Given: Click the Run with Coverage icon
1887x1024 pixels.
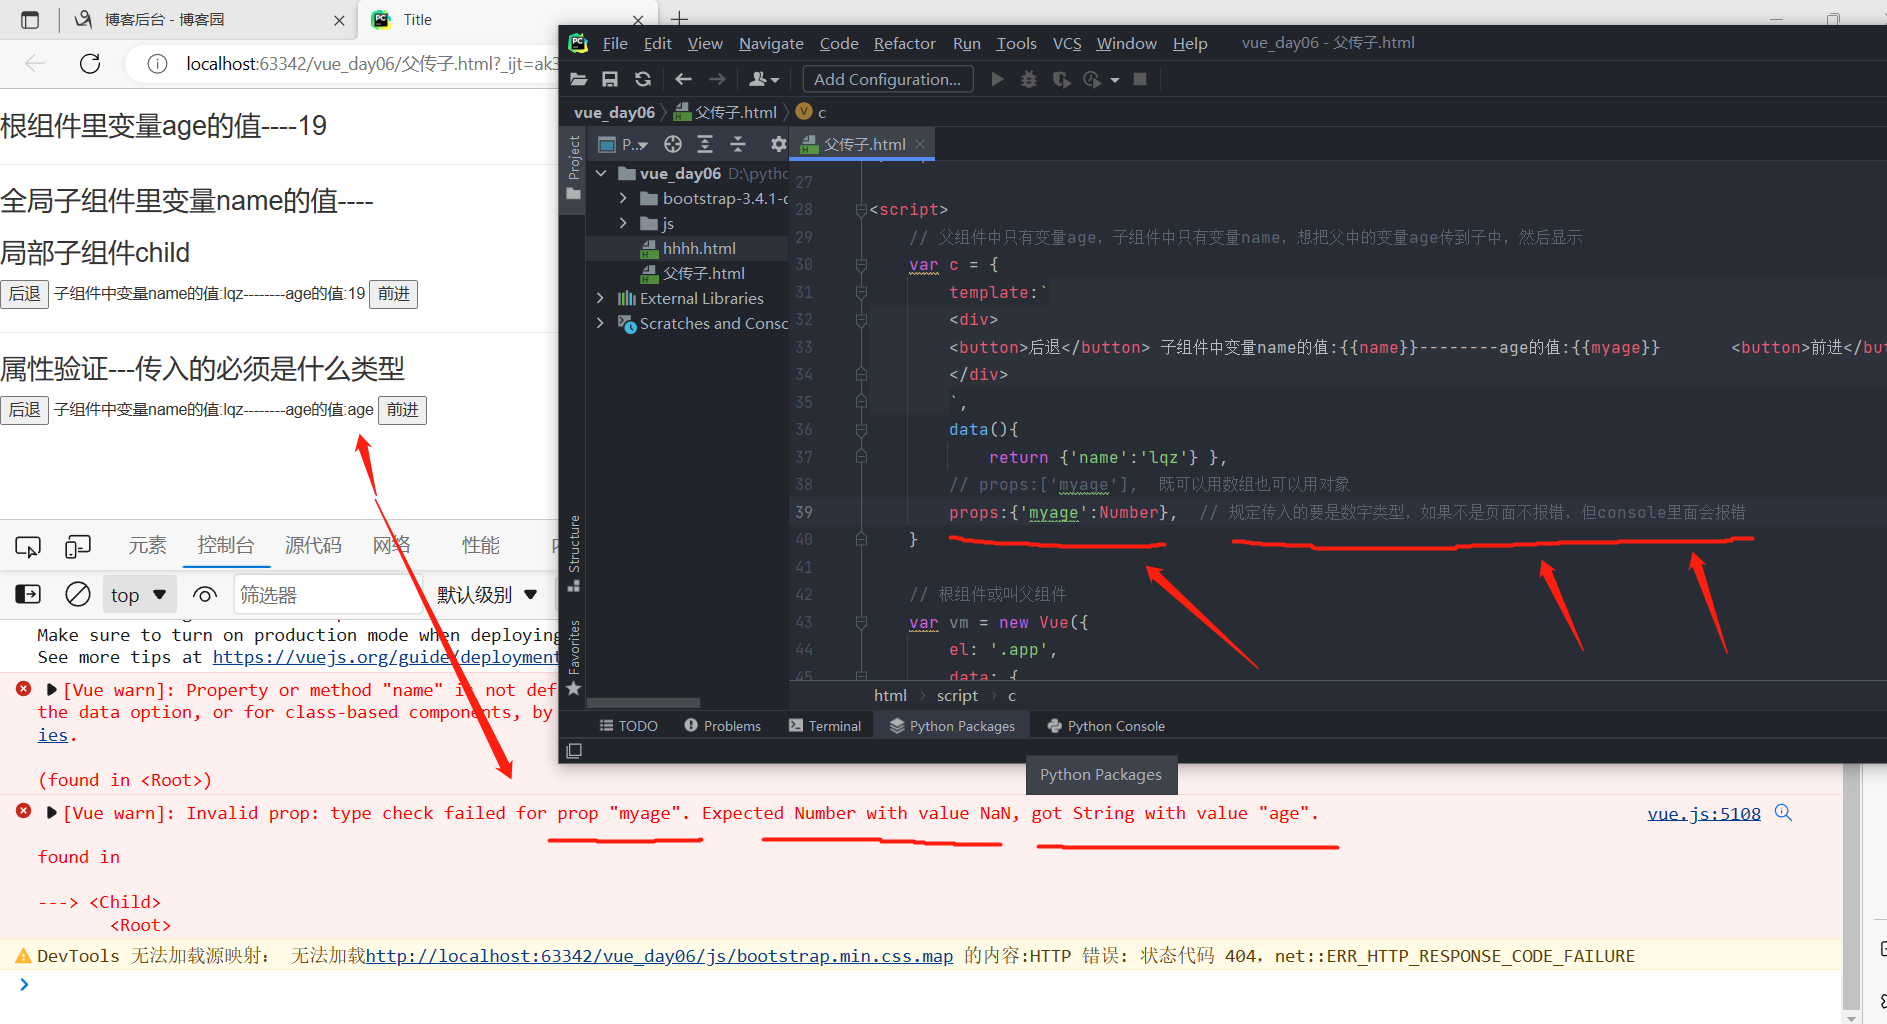Looking at the screenshot, I should click(1061, 79).
